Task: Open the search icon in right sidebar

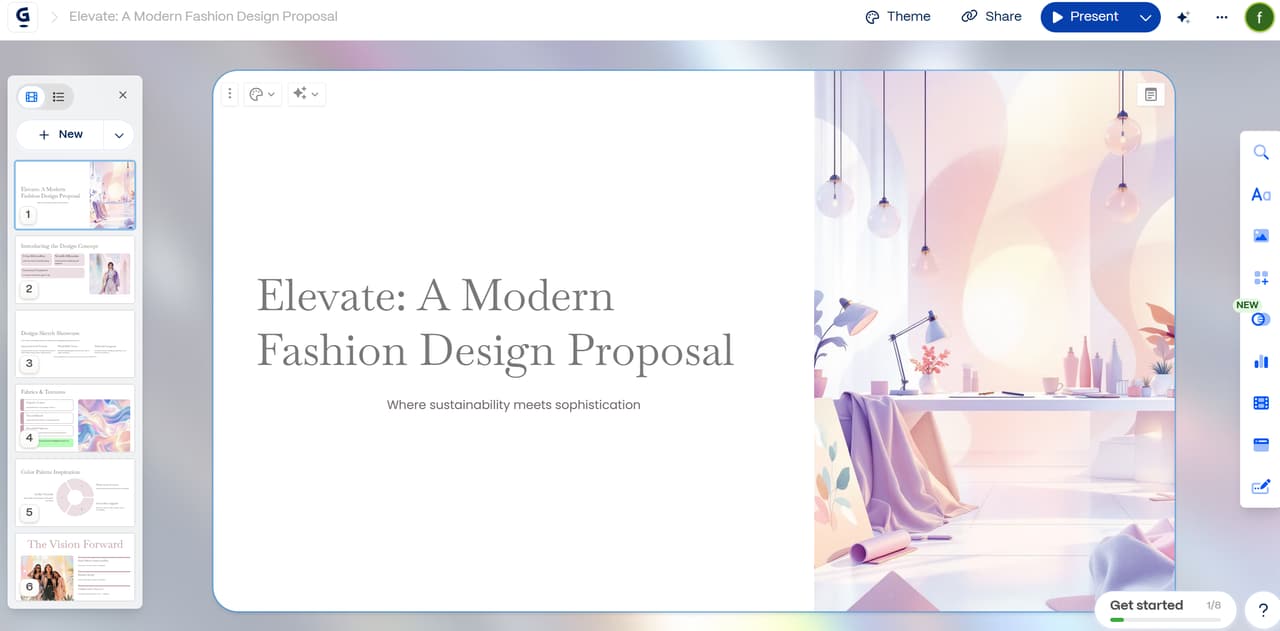Action: click(x=1260, y=152)
